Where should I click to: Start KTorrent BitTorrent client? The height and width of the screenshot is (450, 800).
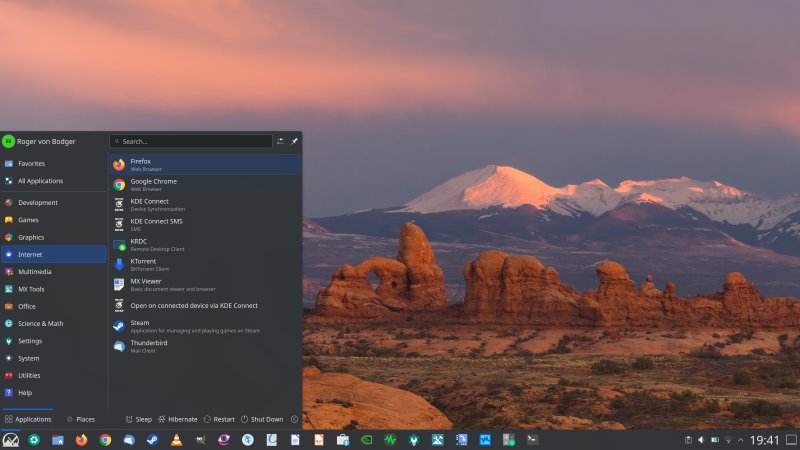(x=143, y=264)
